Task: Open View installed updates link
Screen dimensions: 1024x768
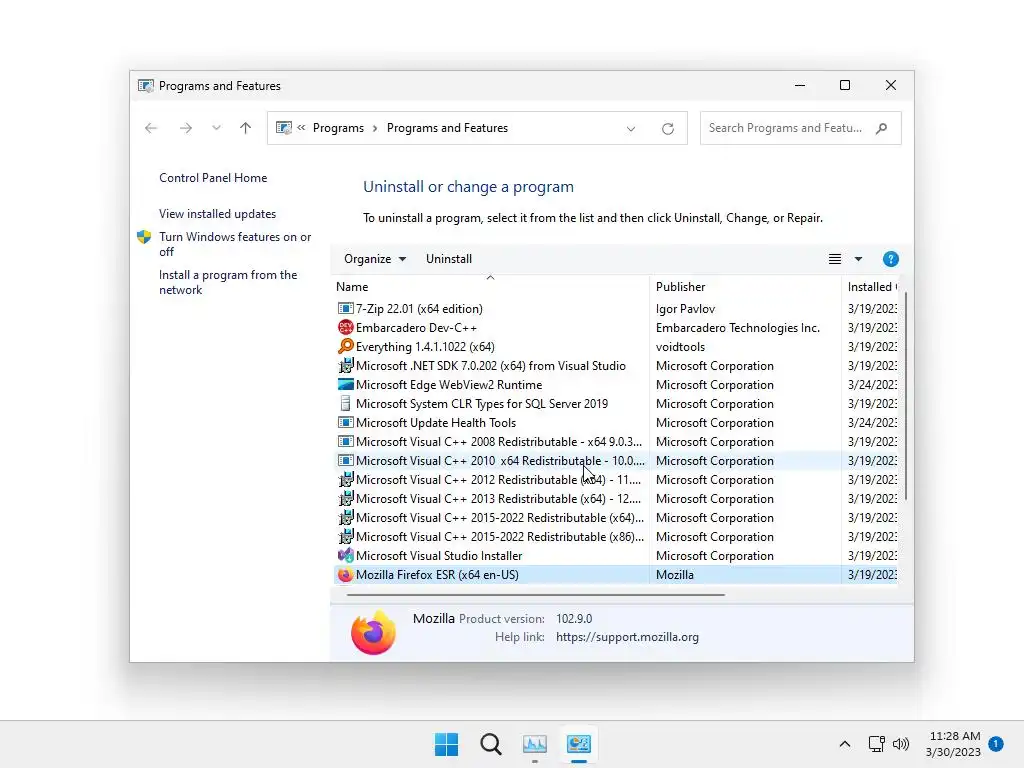Action: (217, 214)
